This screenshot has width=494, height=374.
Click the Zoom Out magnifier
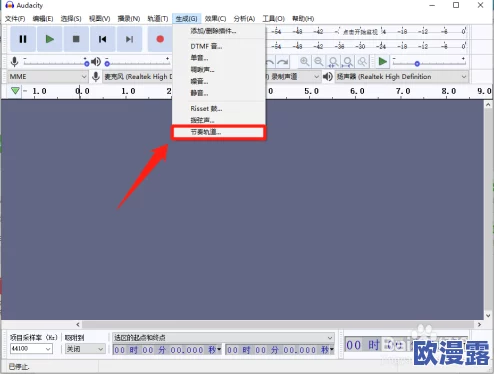[319, 62]
